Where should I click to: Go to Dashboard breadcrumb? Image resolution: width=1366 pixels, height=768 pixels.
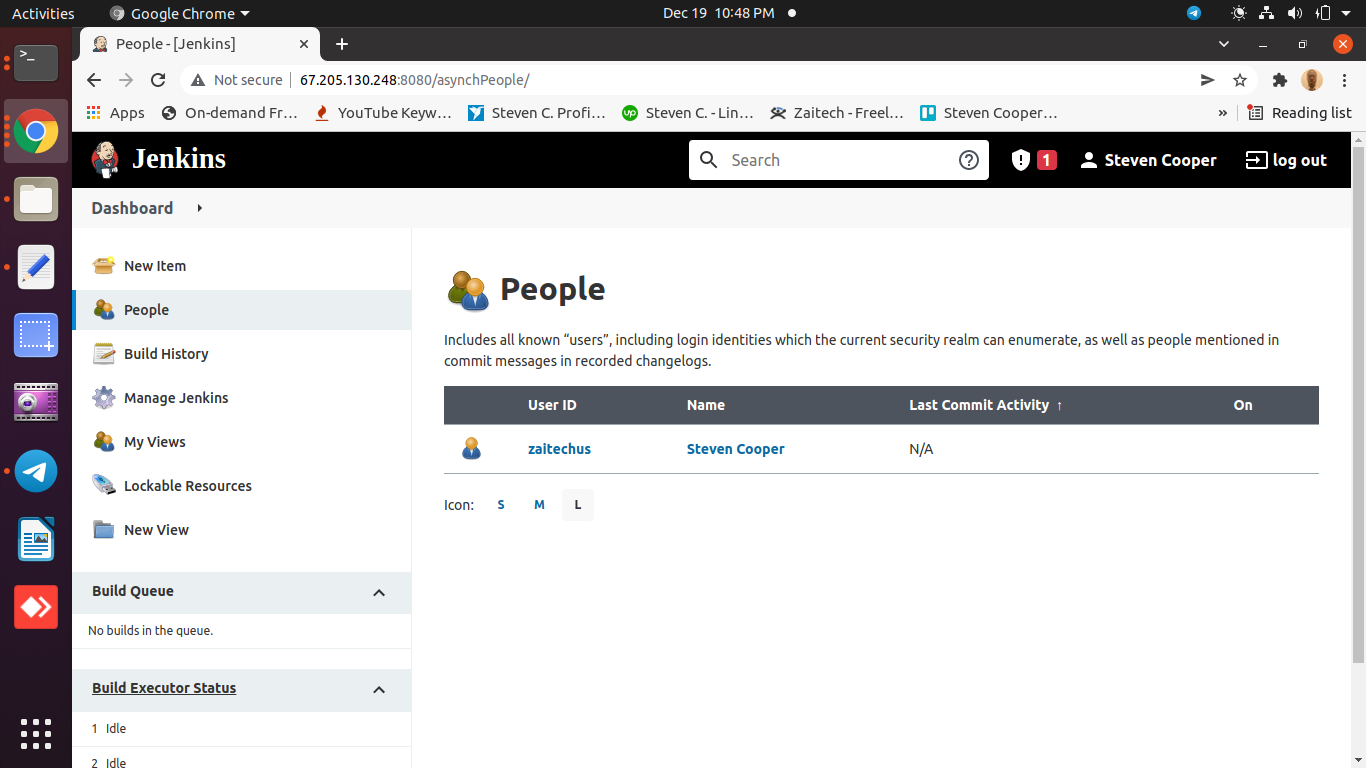point(132,208)
